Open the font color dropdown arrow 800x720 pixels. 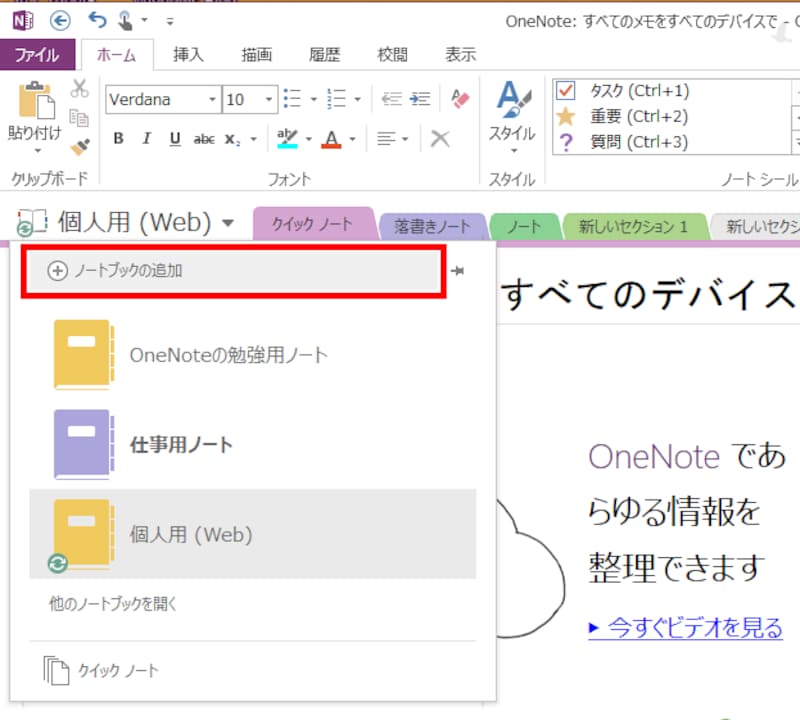point(352,138)
